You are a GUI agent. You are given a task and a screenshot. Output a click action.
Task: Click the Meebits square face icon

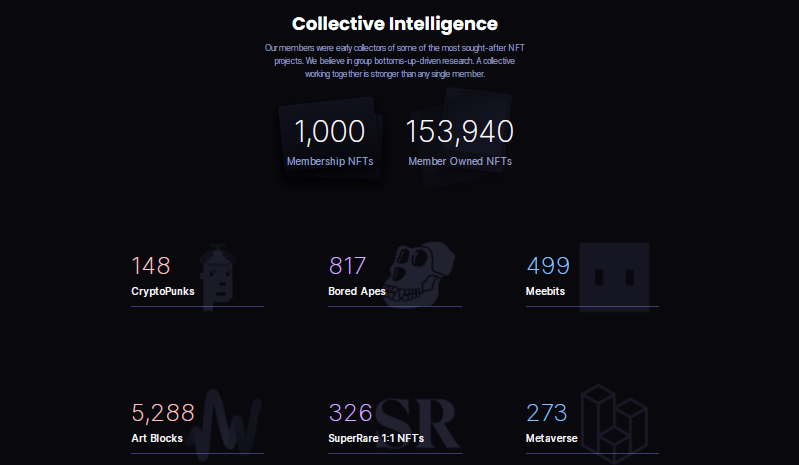614,275
